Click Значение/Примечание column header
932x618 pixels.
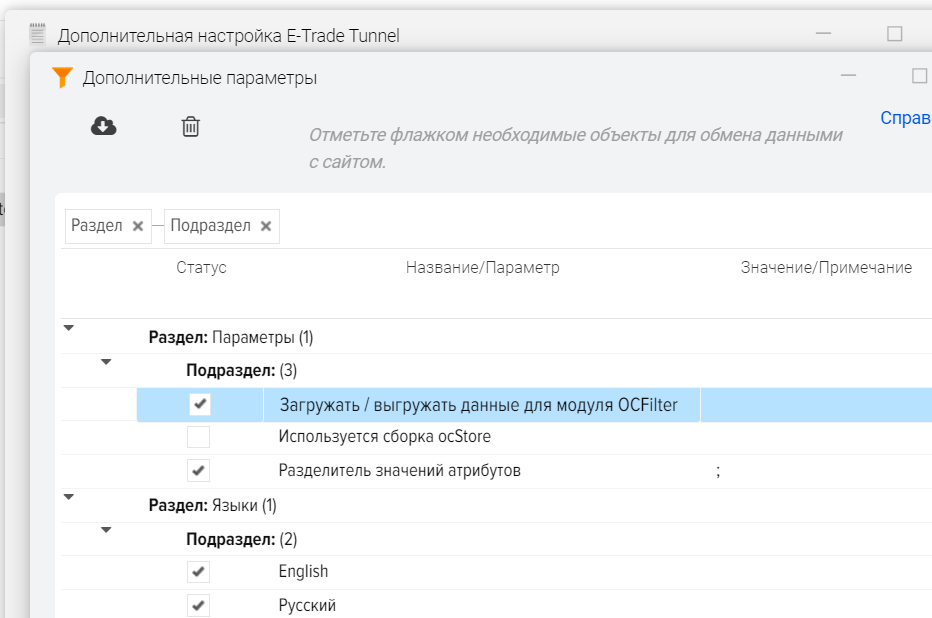pos(825,268)
